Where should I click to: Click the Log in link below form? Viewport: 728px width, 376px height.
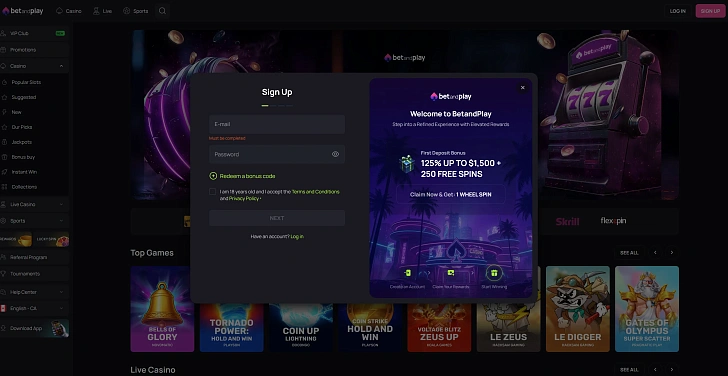(297, 237)
